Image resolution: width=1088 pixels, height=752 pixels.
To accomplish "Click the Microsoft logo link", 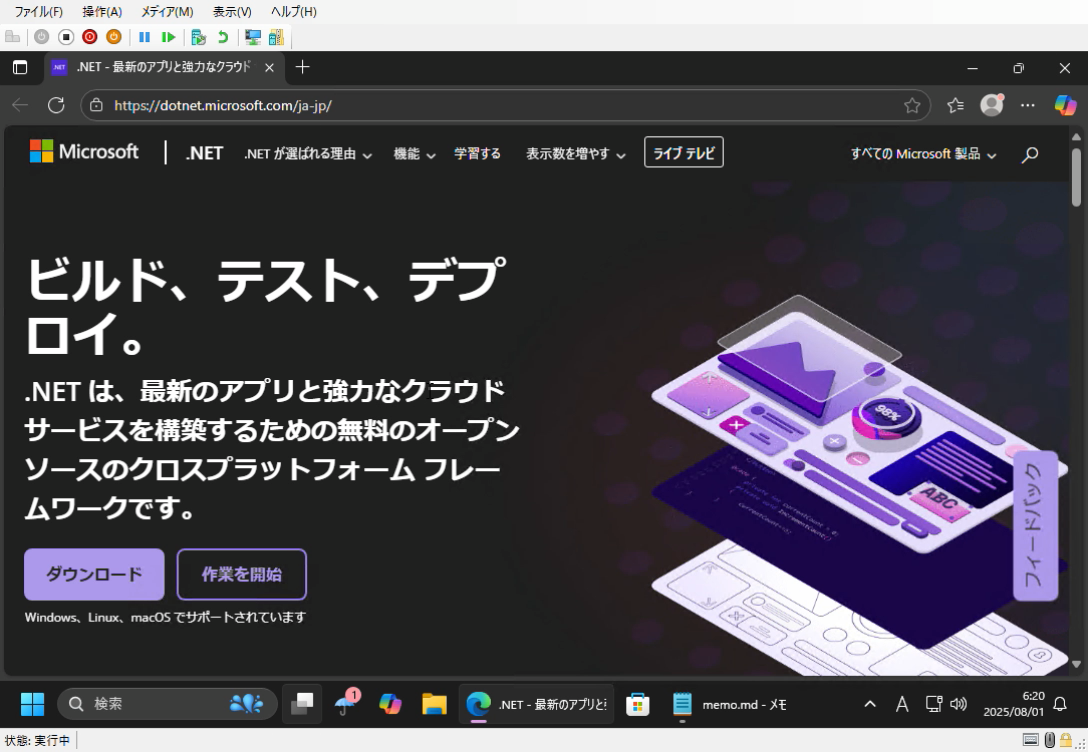I will pyautogui.click(x=84, y=151).
